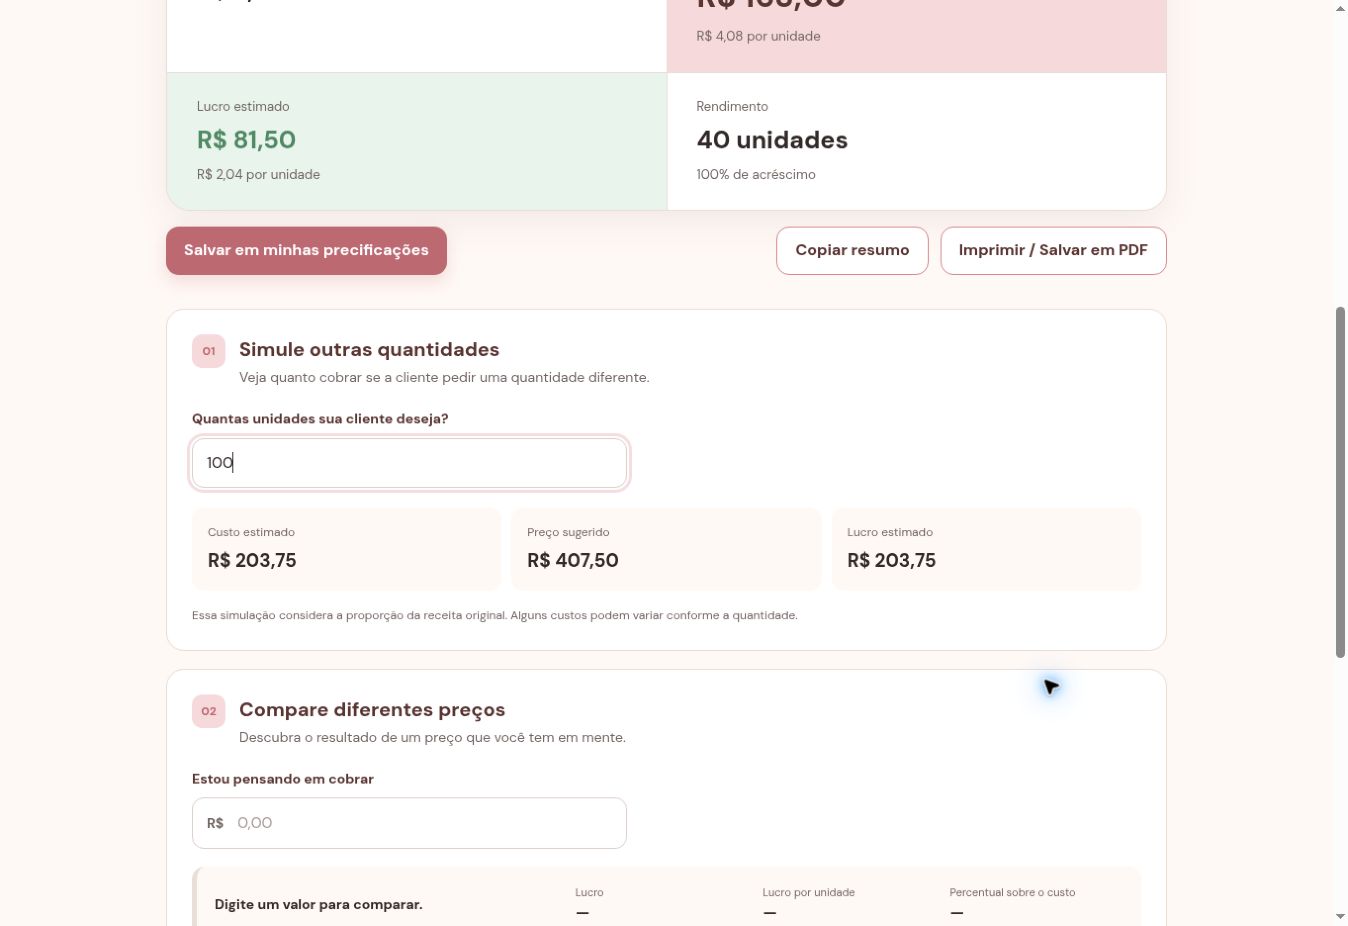Click the scrollbar up arrow
The width and height of the screenshot is (1348, 926).
1340,8
